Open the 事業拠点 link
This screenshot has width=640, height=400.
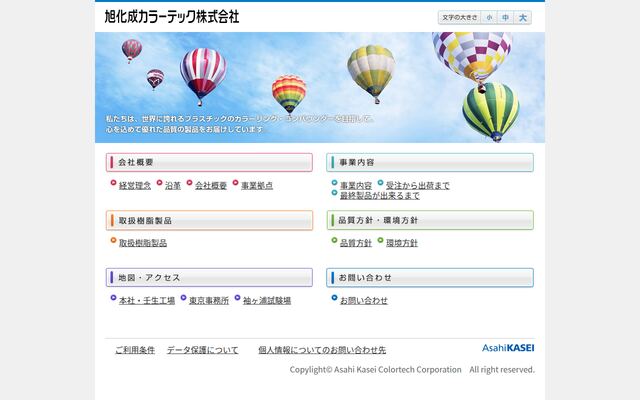point(257,186)
